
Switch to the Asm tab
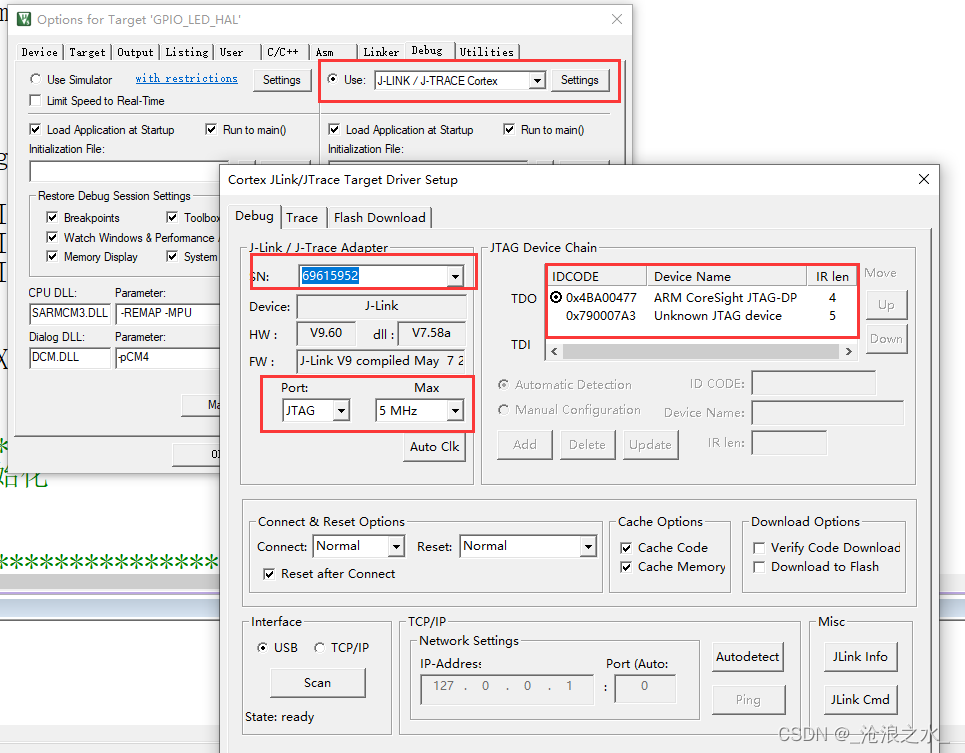coord(325,52)
